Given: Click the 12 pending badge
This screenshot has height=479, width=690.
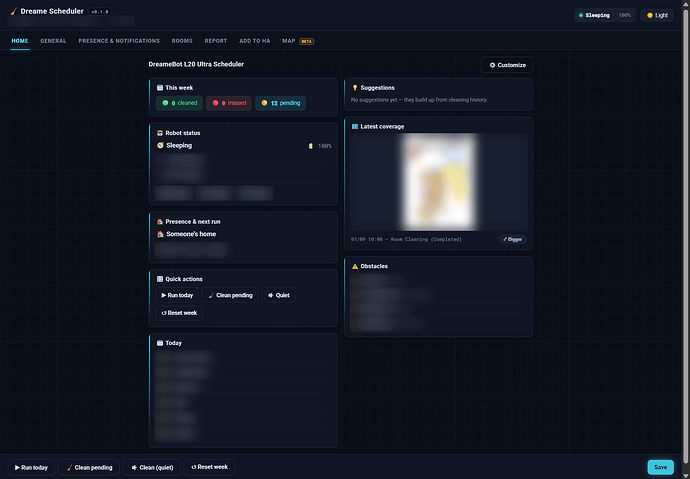Looking at the screenshot, I should click(280, 103).
